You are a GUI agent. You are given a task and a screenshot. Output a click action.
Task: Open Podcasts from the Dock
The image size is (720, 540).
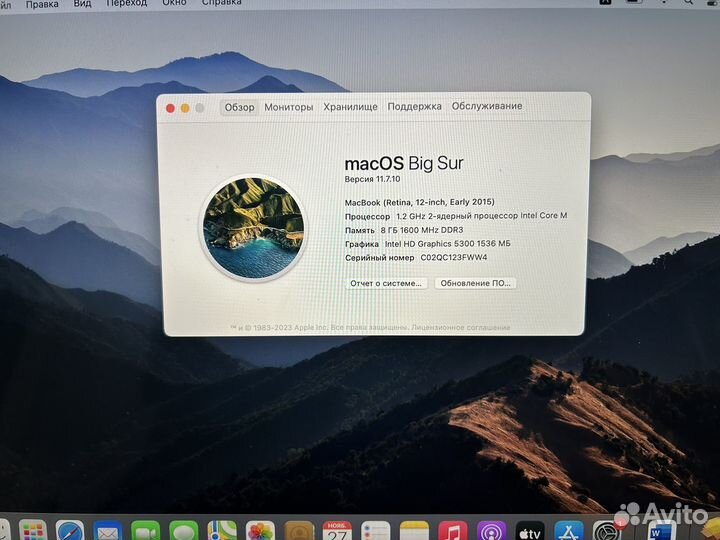point(491,532)
